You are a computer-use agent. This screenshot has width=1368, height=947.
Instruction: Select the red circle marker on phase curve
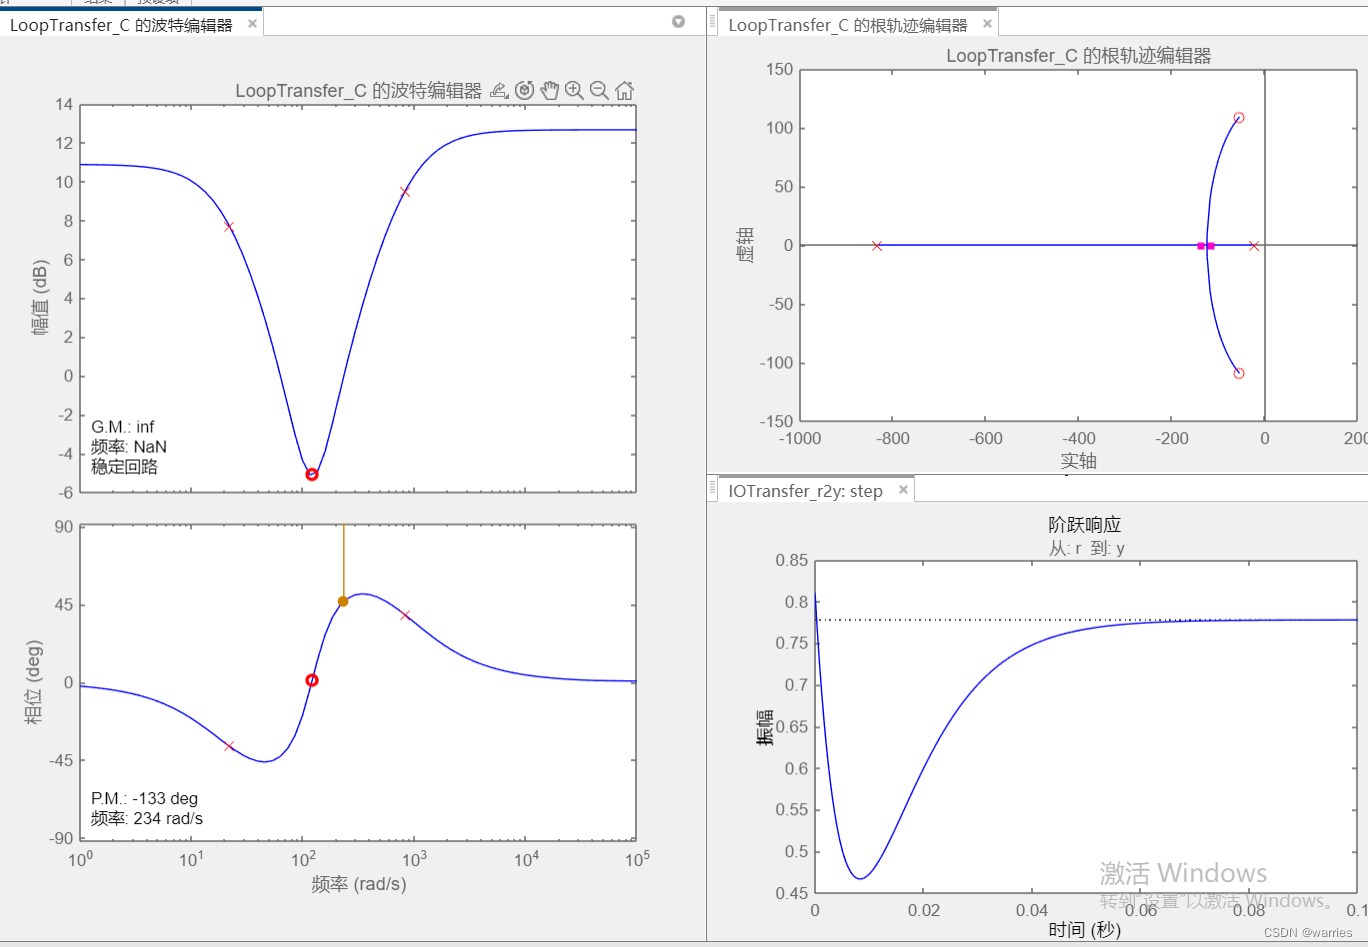(x=312, y=680)
